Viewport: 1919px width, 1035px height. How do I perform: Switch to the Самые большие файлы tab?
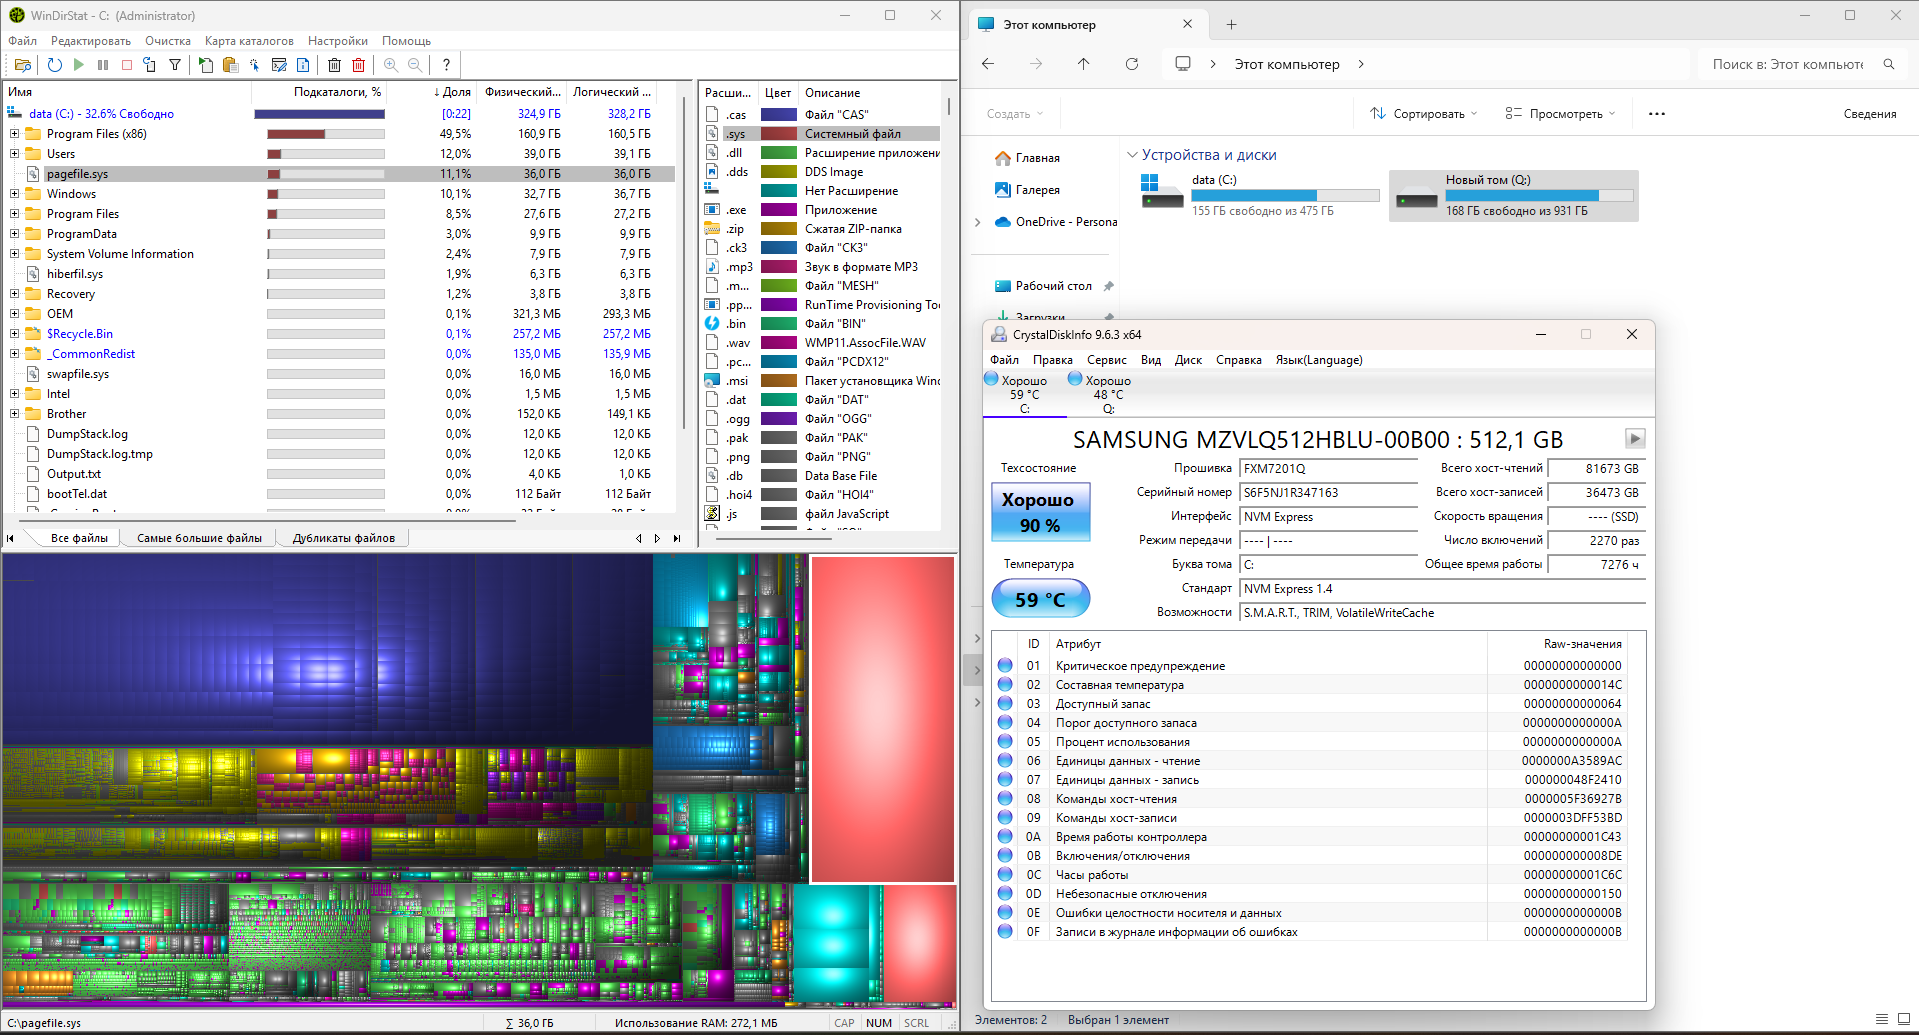point(199,538)
